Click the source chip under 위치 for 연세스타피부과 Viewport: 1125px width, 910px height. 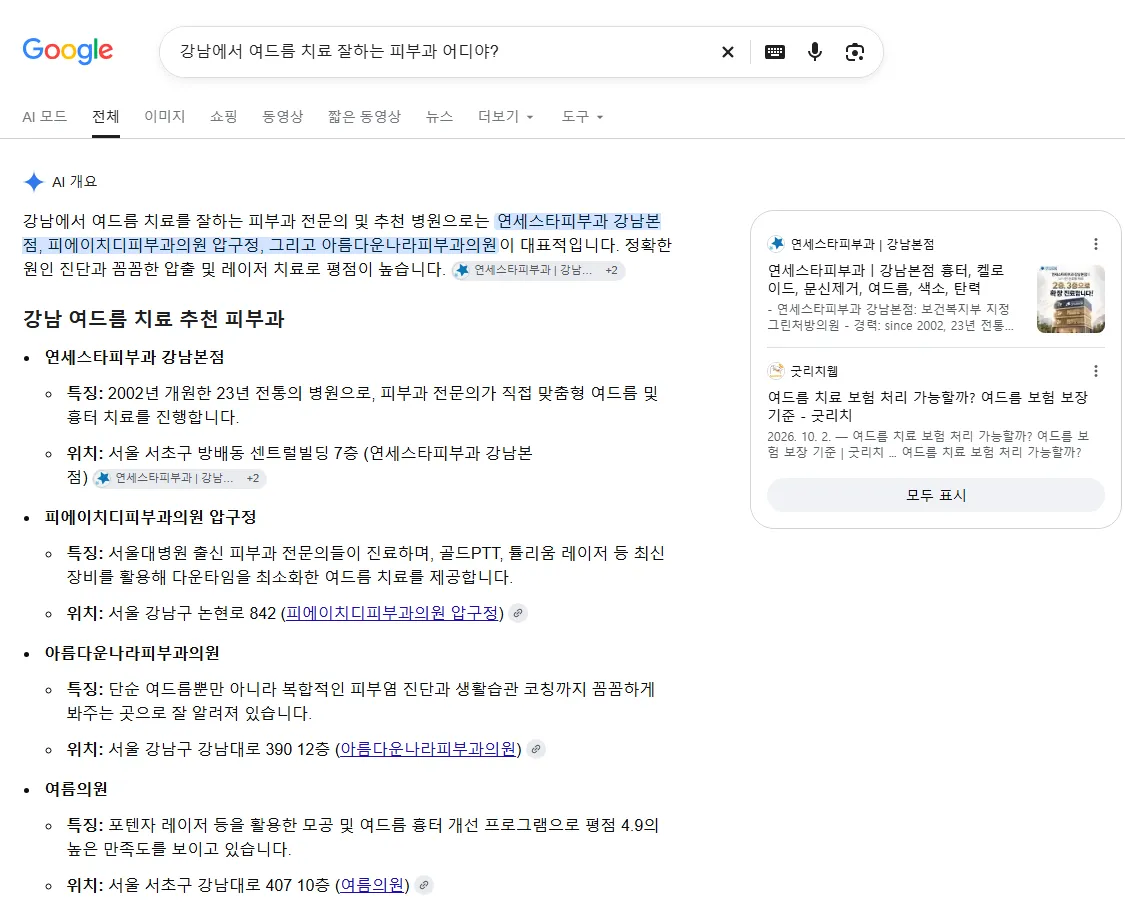[179, 478]
